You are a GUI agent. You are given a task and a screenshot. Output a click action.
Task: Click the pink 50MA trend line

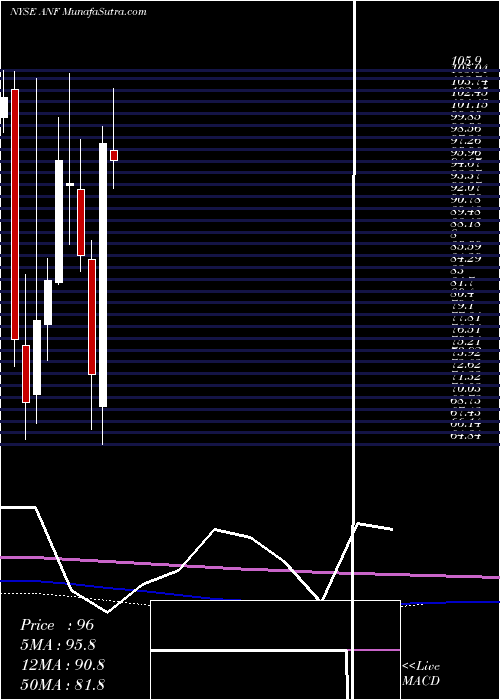[250, 568]
